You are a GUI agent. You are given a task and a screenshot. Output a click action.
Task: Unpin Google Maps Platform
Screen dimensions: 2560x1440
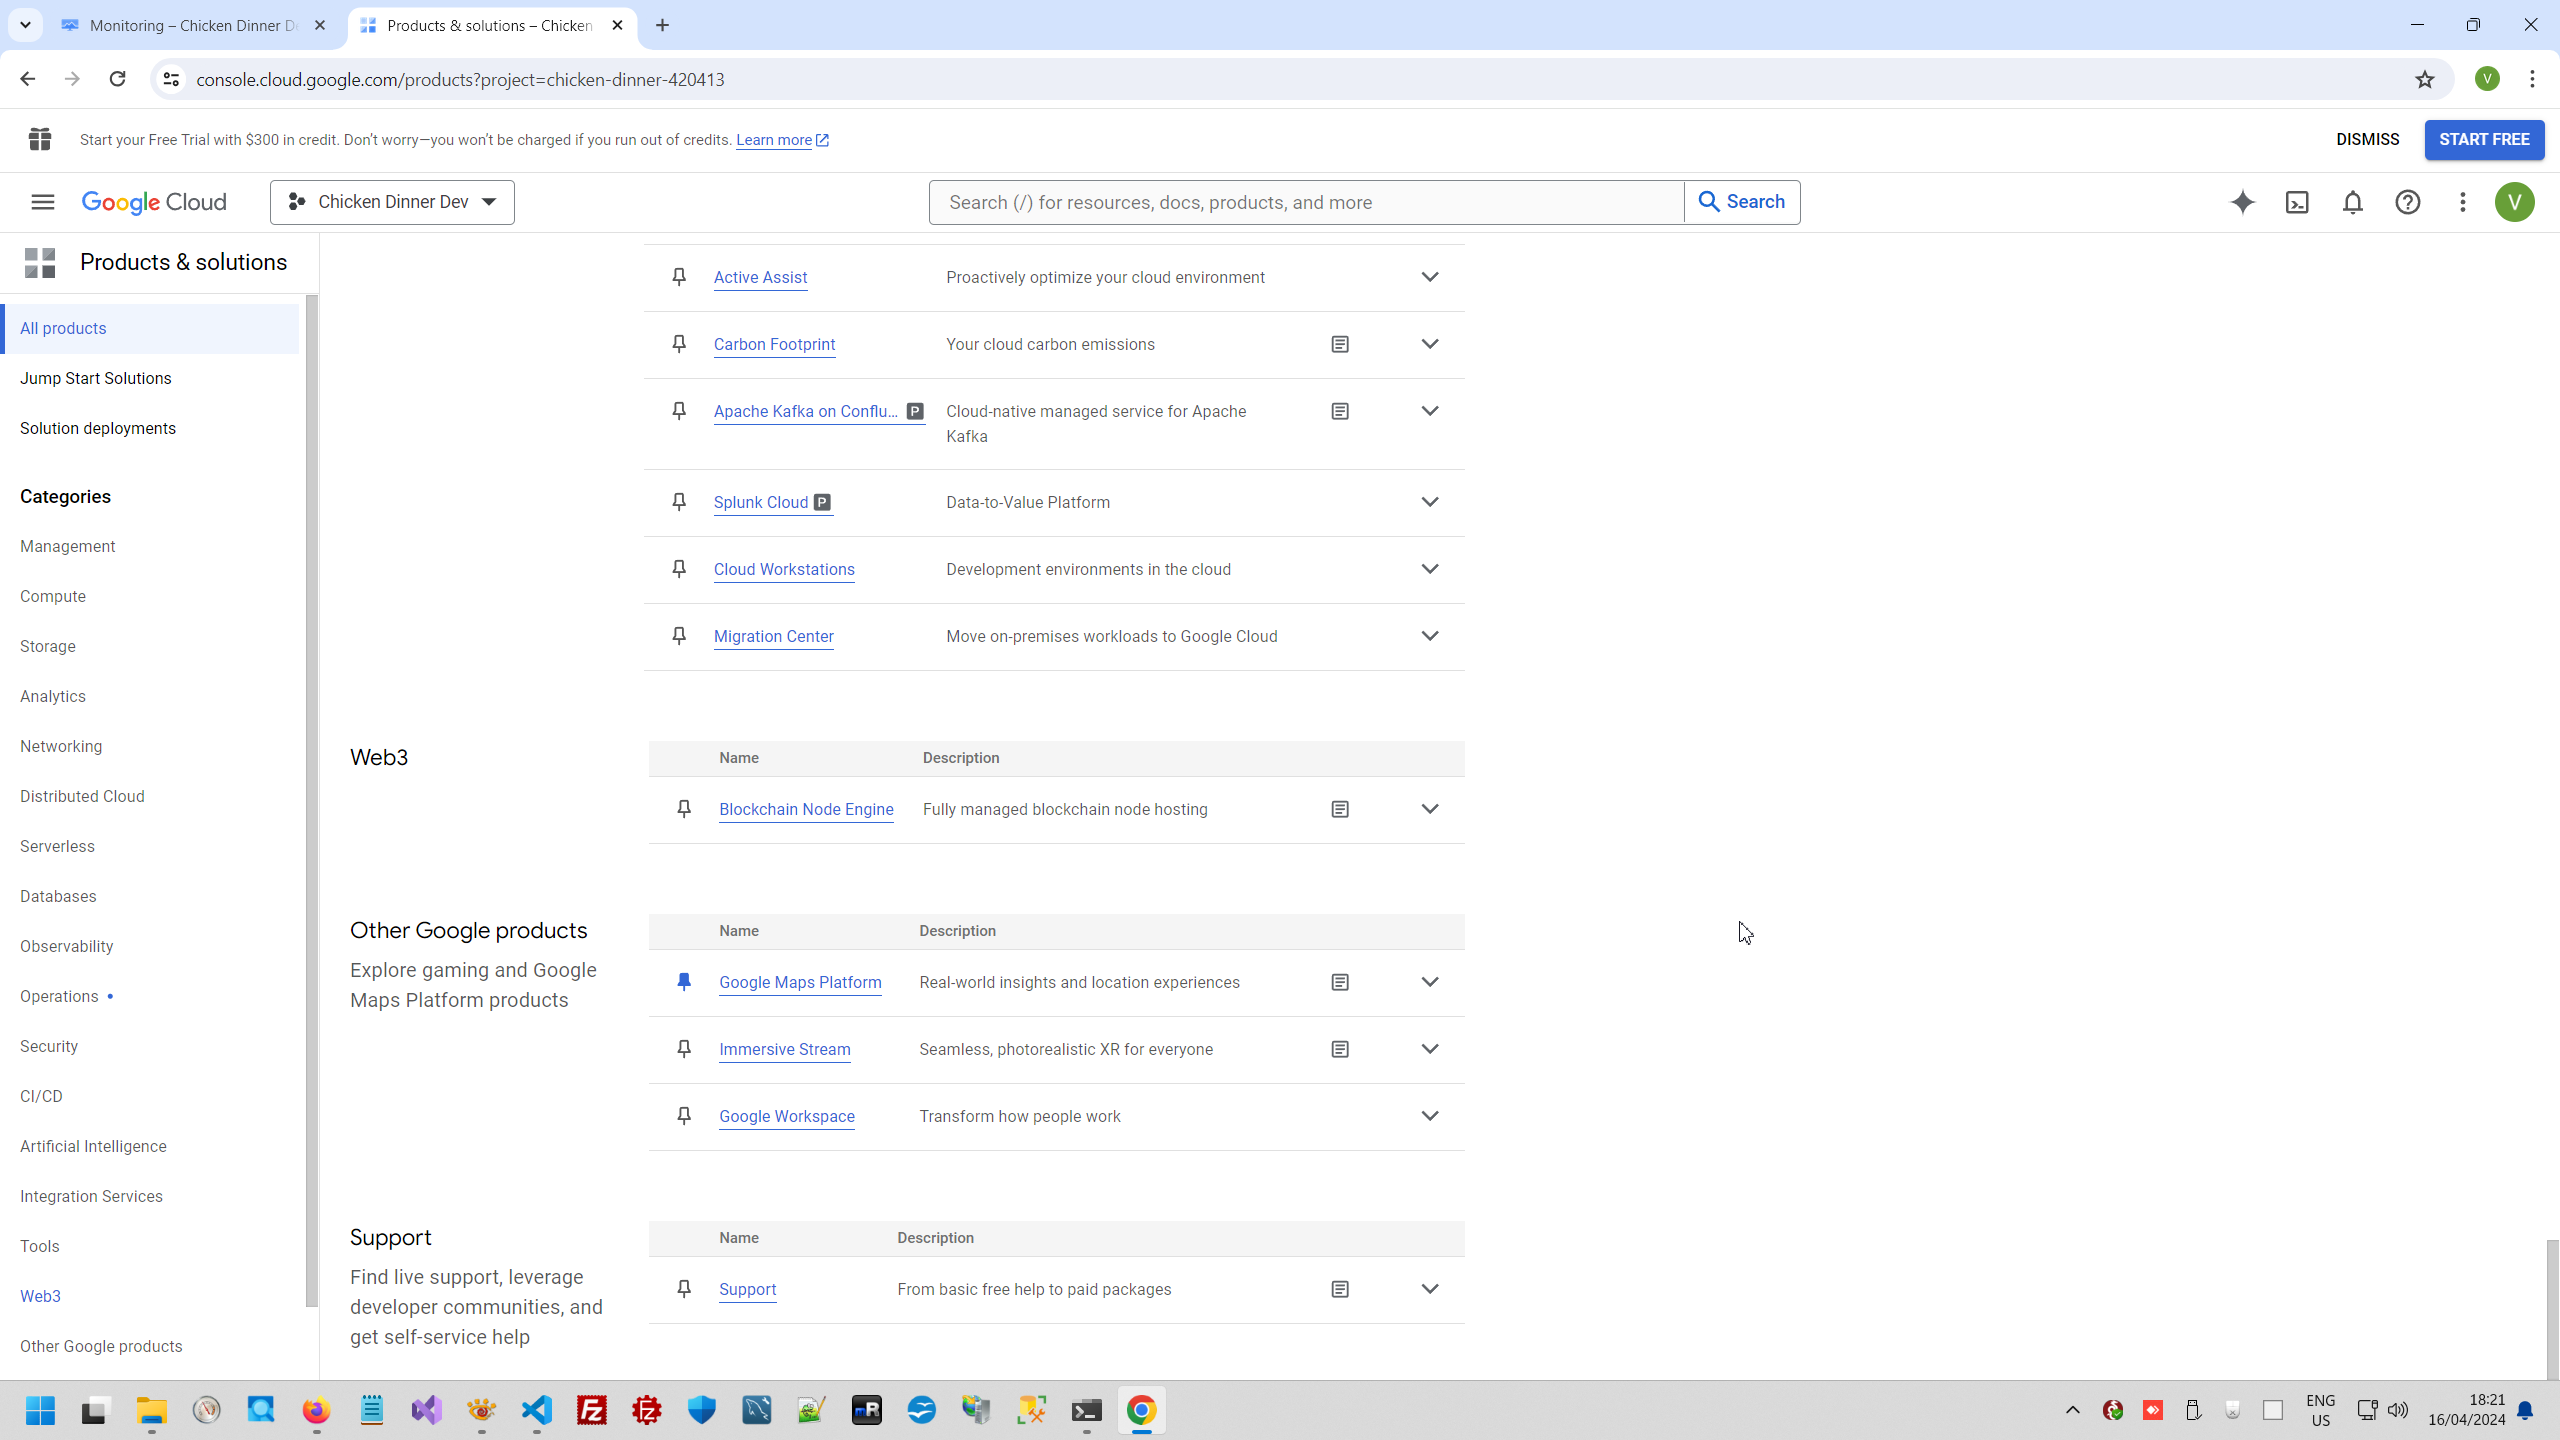(x=684, y=982)
